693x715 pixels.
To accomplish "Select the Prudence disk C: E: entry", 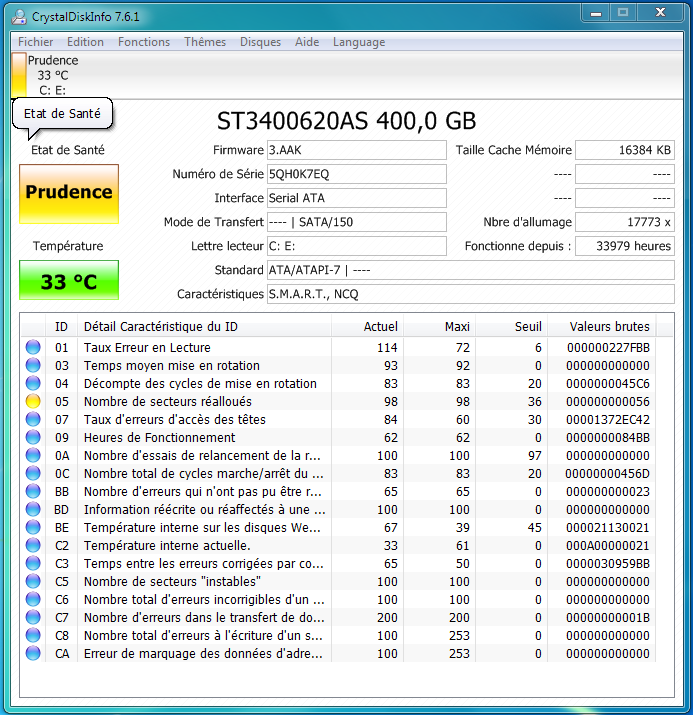I will click(x=46, y=75).
